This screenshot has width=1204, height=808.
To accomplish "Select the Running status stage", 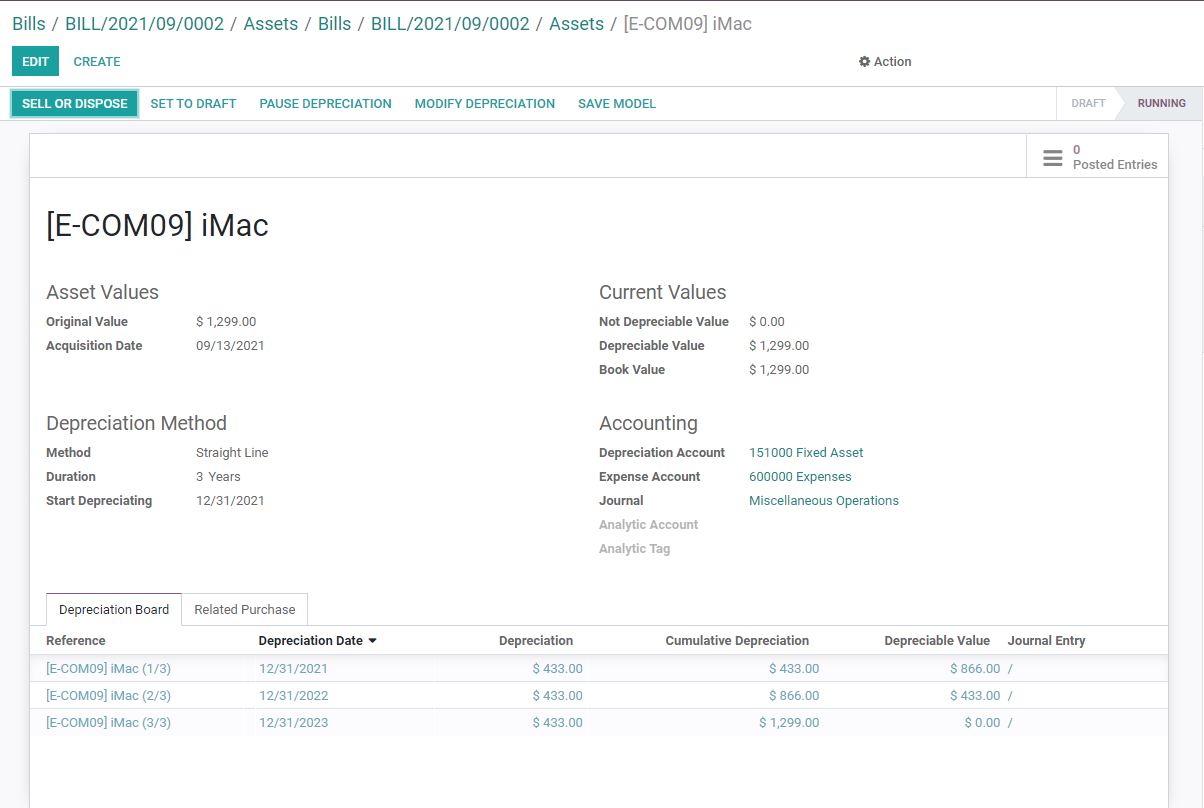I will point(1161,103).
